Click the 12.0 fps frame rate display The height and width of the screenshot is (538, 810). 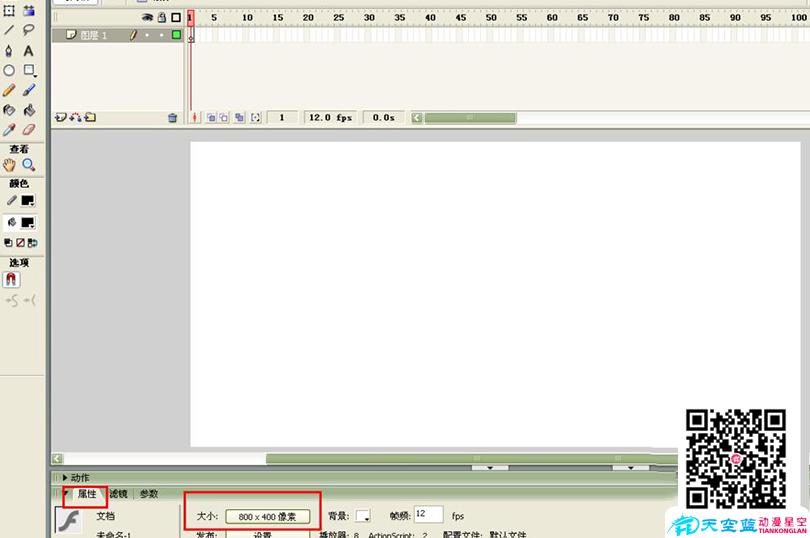(330, 118)
